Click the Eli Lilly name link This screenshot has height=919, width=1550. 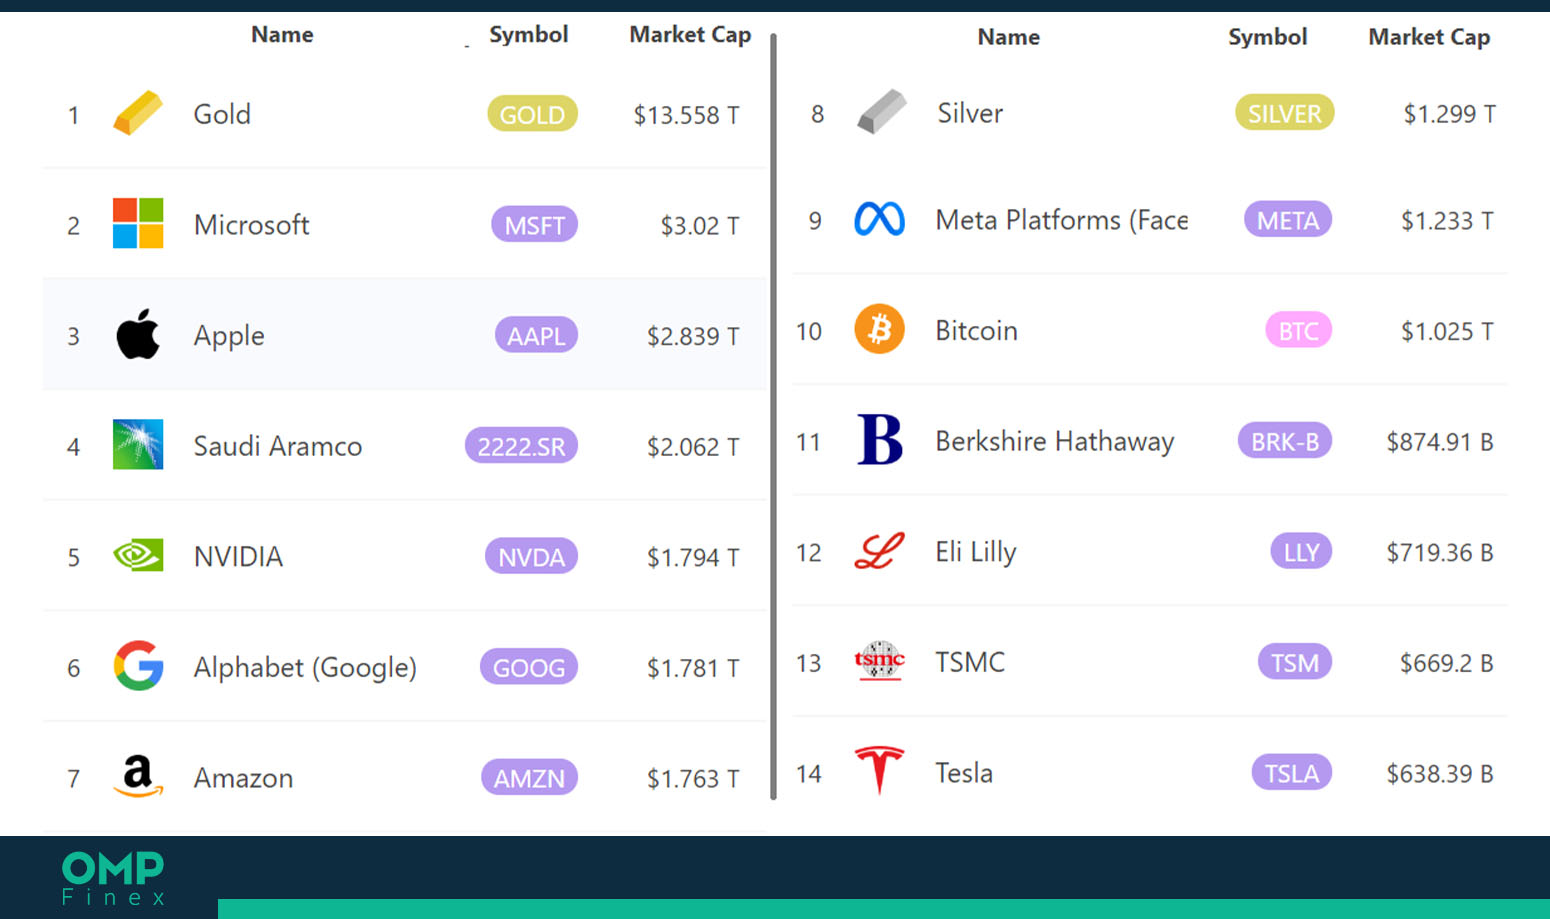(976, 552)
